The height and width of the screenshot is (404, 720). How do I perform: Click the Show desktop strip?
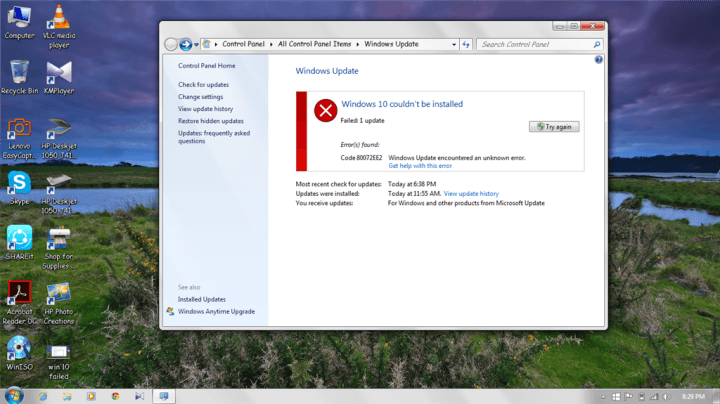pyautogui.click(x=716, y=397)
